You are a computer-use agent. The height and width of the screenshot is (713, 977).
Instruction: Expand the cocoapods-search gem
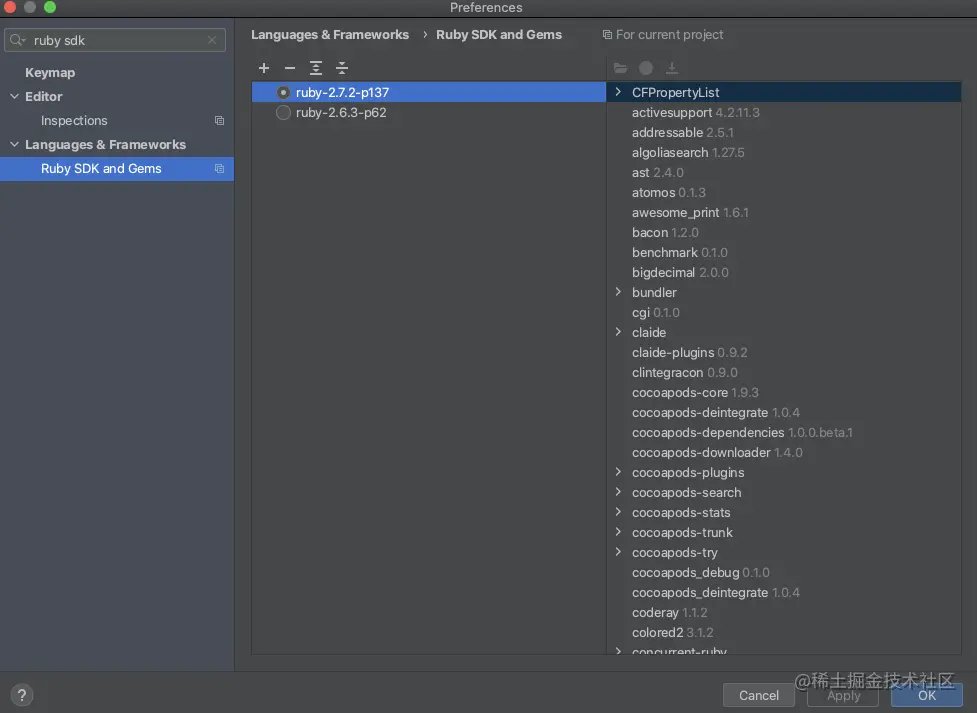[618, 492]
